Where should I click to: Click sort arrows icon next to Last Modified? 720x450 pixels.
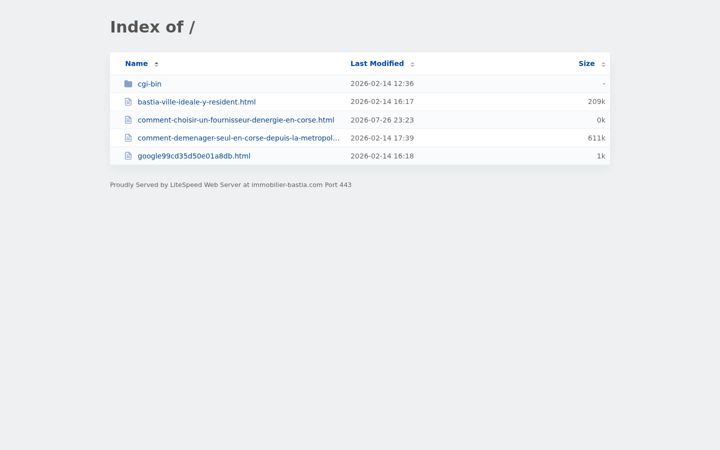(x=412, y=64)
